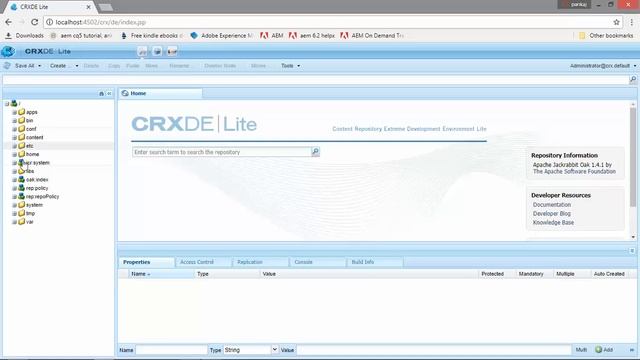Click the magnifier icon beside the path bar

tap(633, 79)
